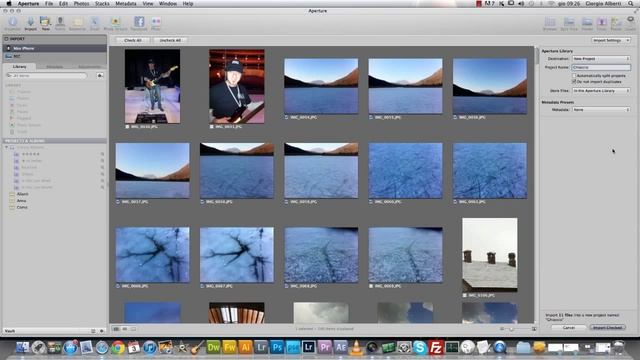
Task: Click into the Project Name field
Action: tap(601, 67)
